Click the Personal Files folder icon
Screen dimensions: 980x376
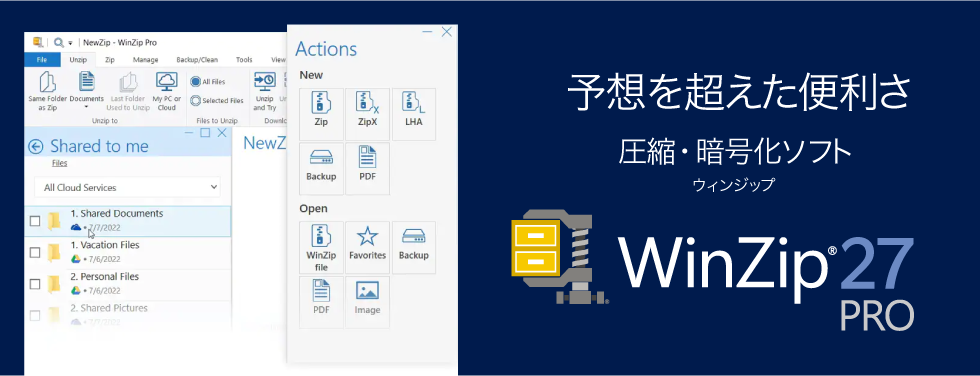click(x=55, y=284)
